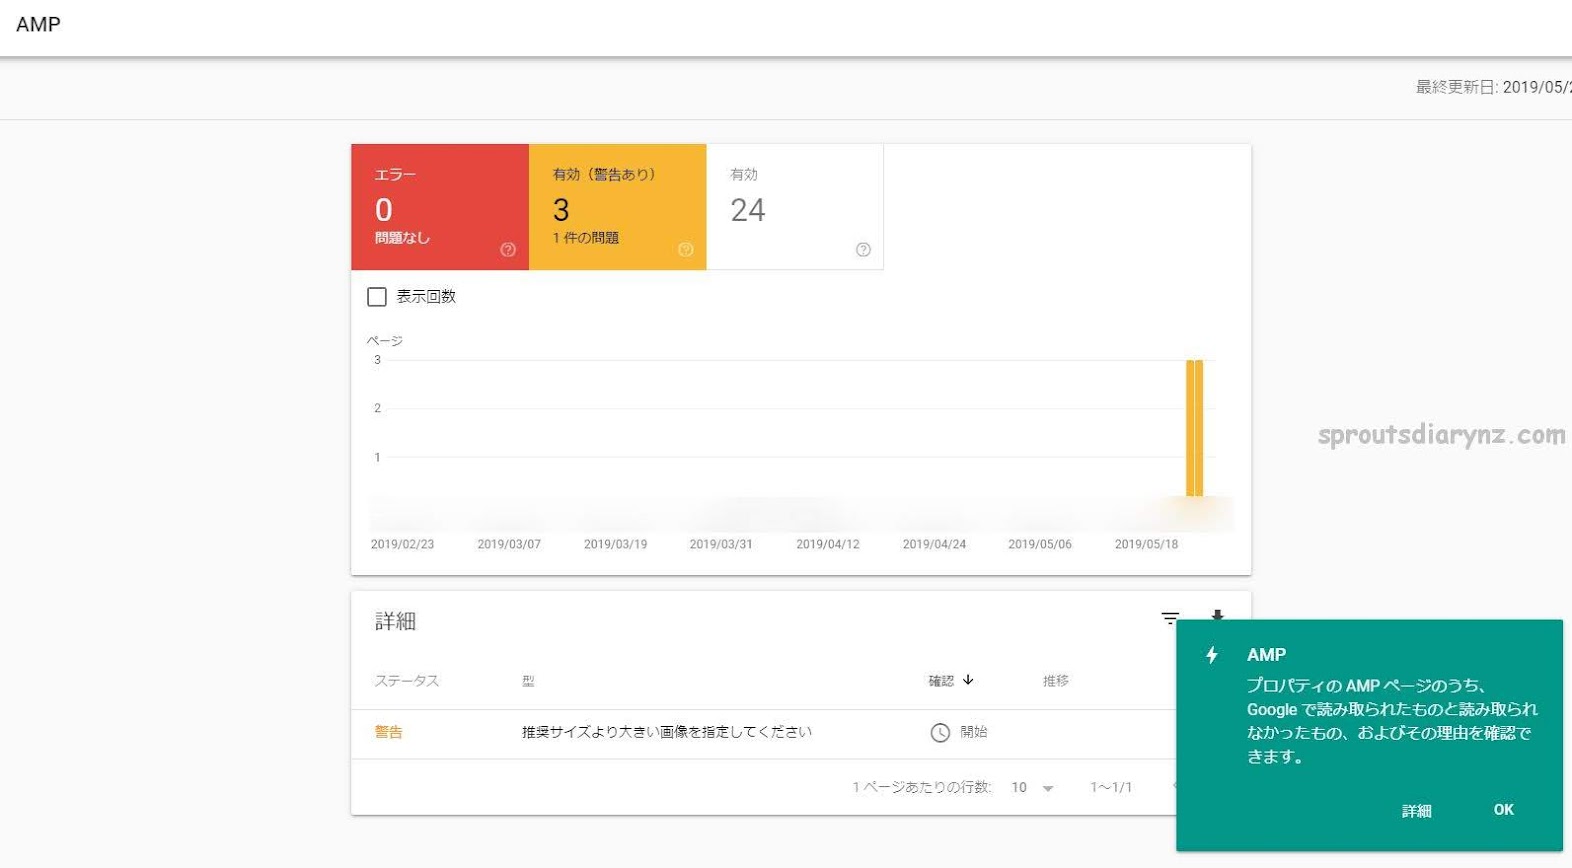Click help icon on the 有効 24 card
Image resolution: width=1572 pixels, height=868 pixels.
(x=863, y=250)
